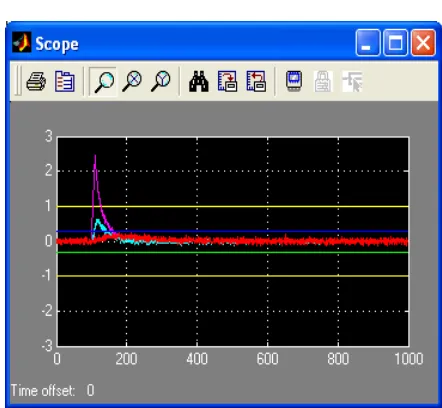Click Save current axes settings icon
Viewport: 442px width, 408px height.
tap(227, 81)
